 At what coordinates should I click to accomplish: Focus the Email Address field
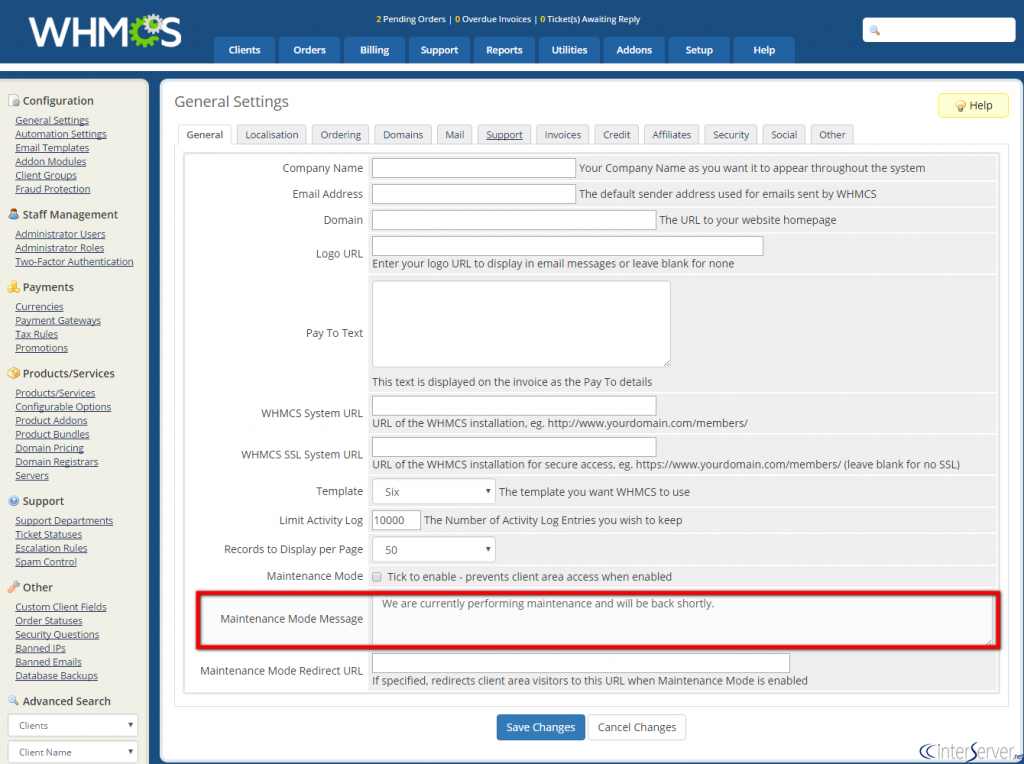473,194
